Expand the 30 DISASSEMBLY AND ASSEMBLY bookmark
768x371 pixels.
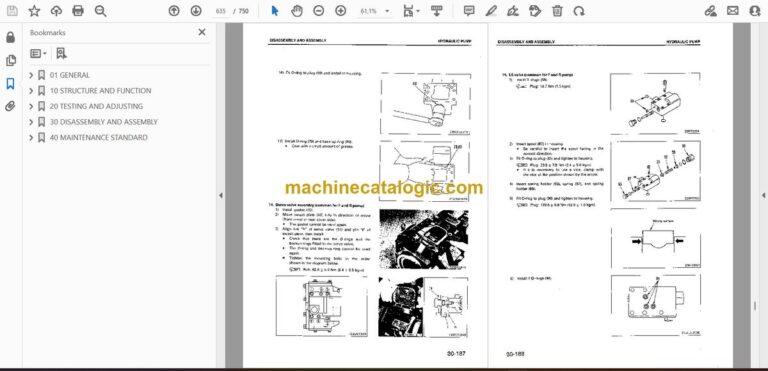point(31,122)
